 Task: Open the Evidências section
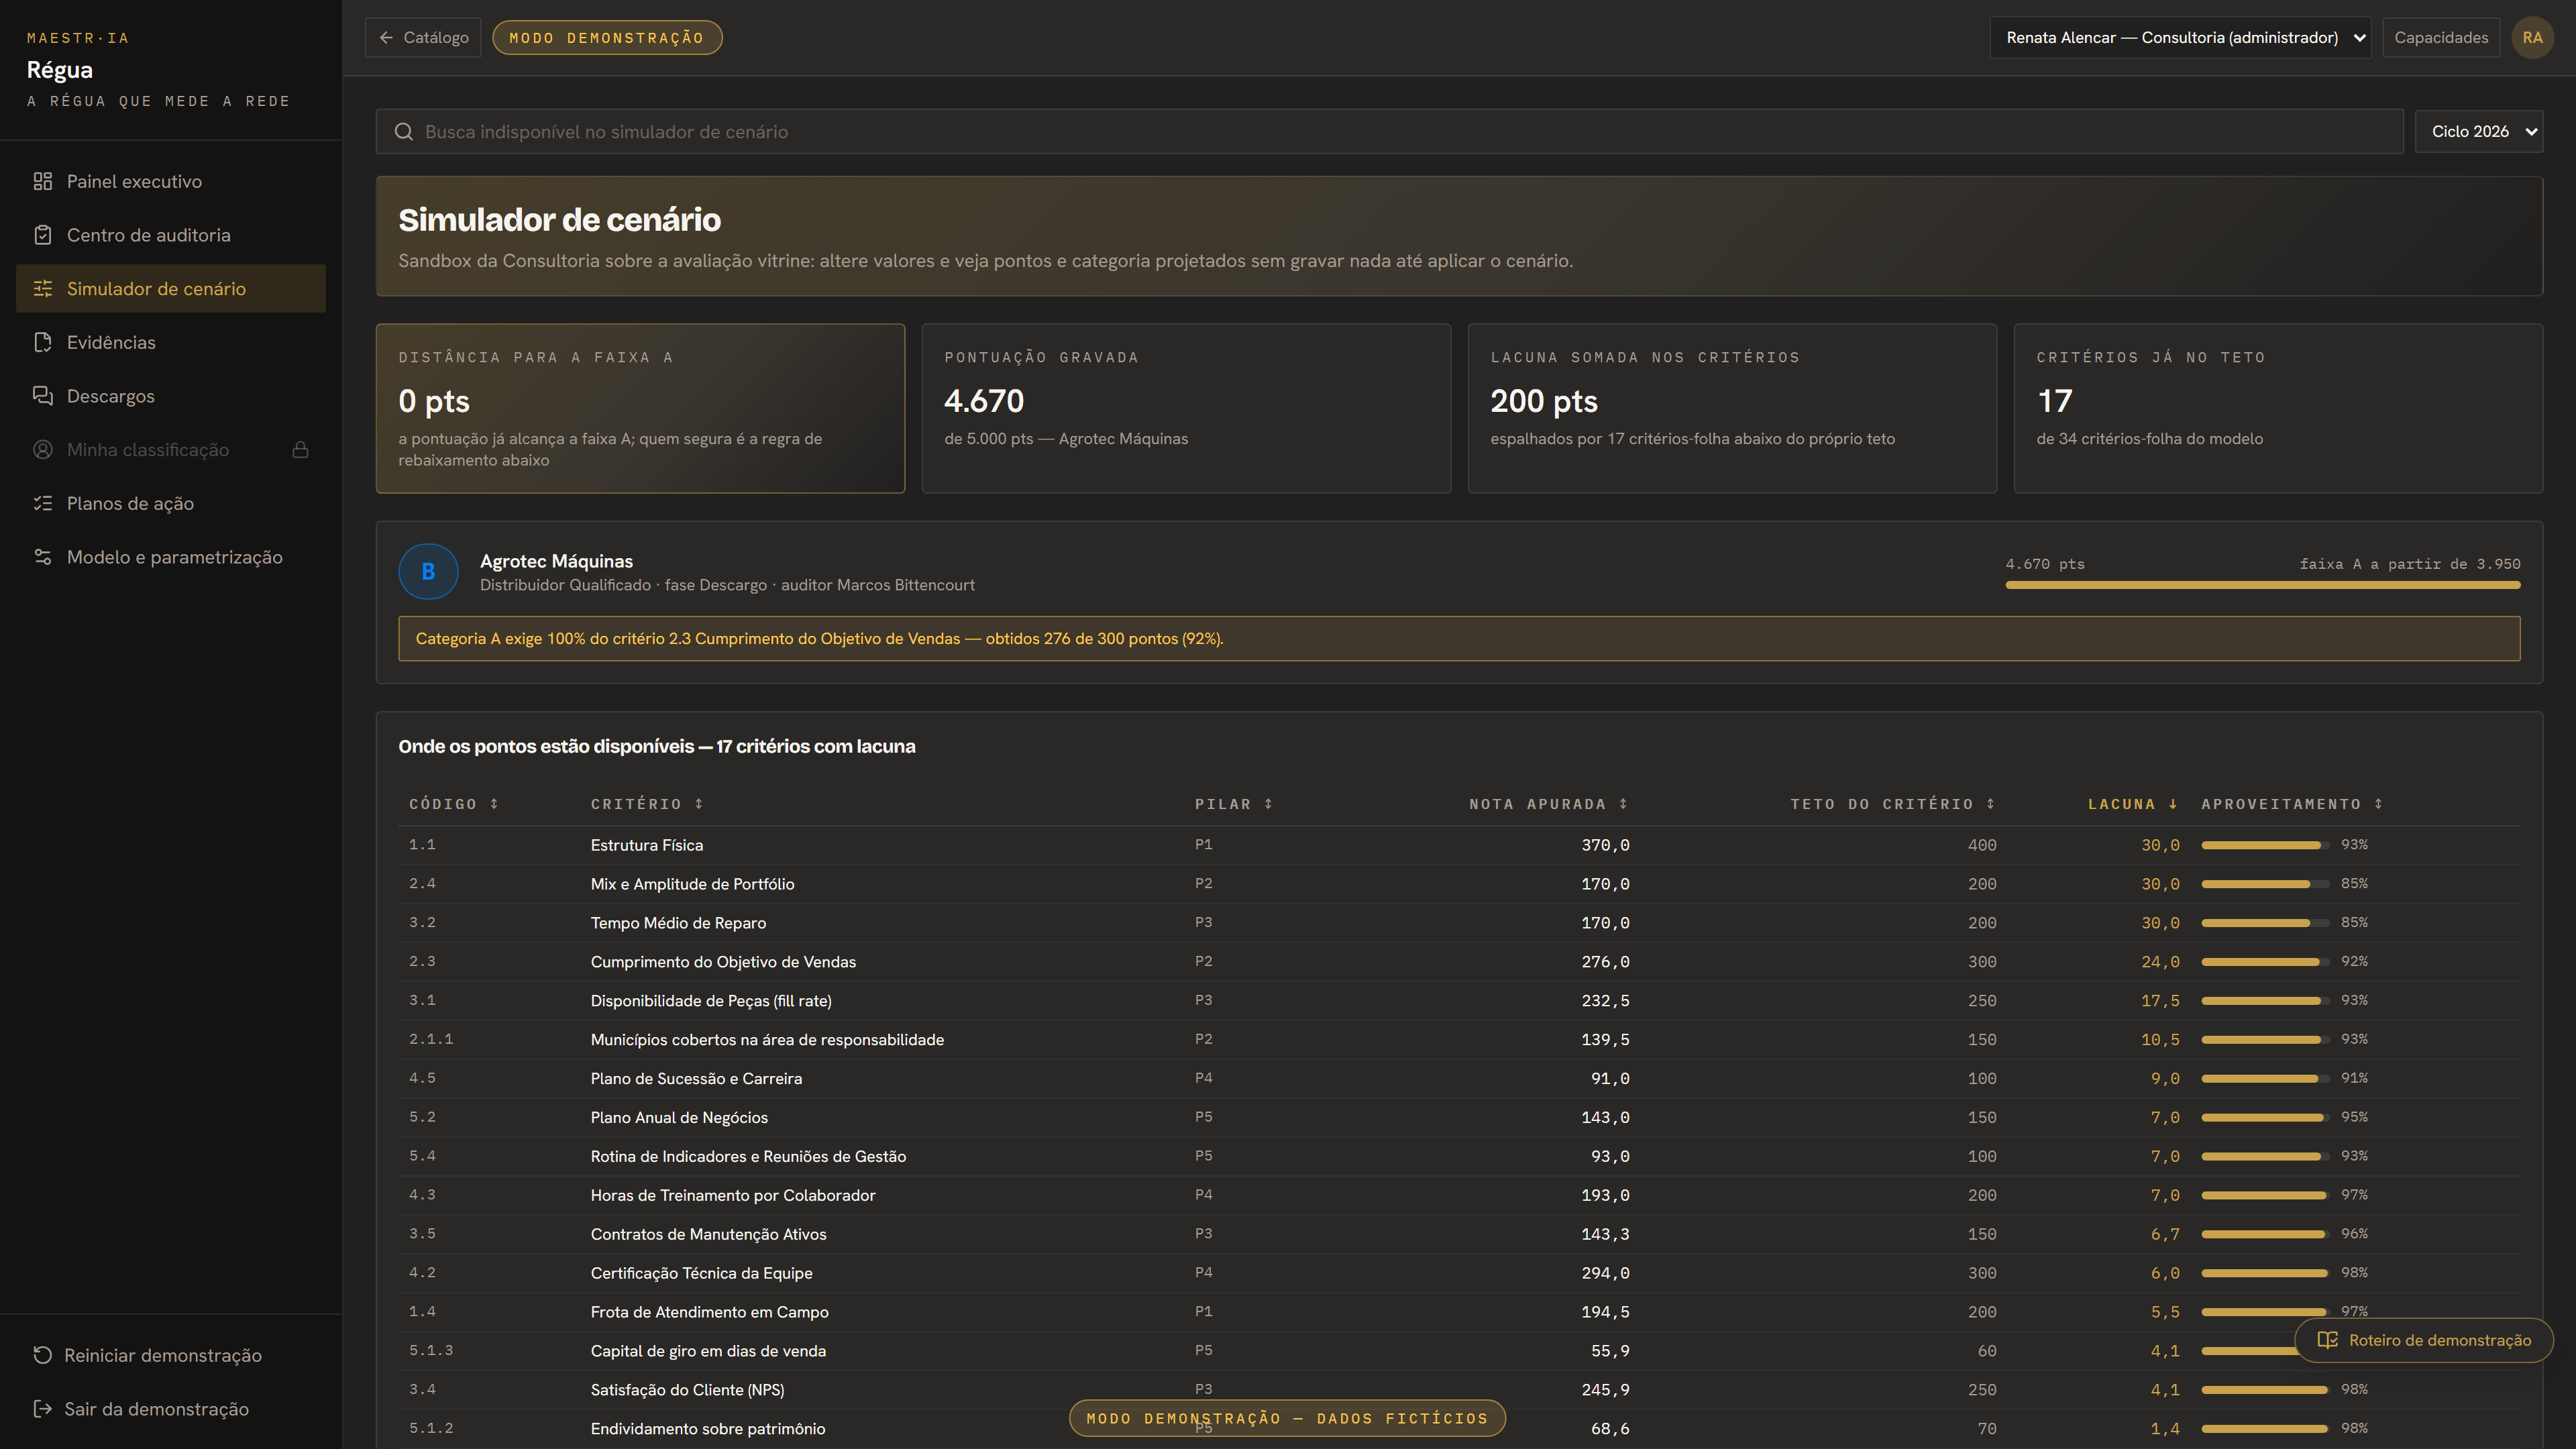[x=171, y=342]
